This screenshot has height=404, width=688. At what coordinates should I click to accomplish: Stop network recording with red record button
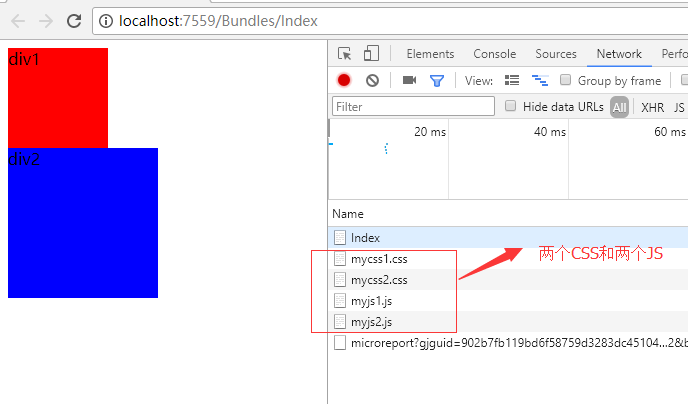click(344, 80)
